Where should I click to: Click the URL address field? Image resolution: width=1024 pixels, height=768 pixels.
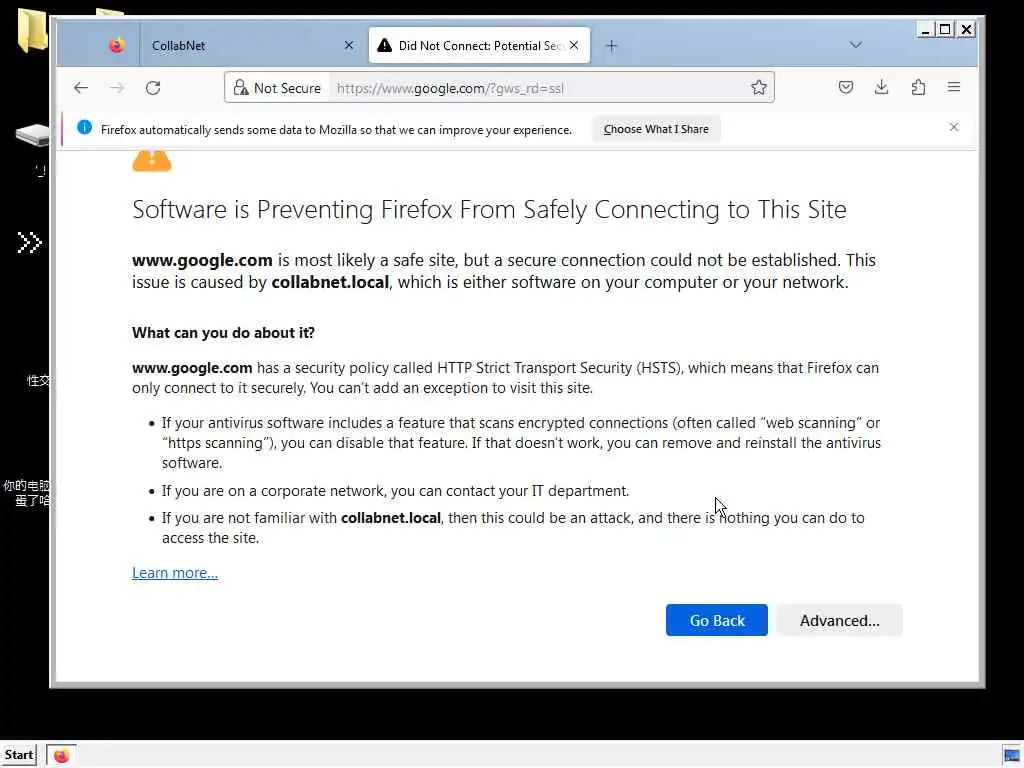(x=540, y=88)
